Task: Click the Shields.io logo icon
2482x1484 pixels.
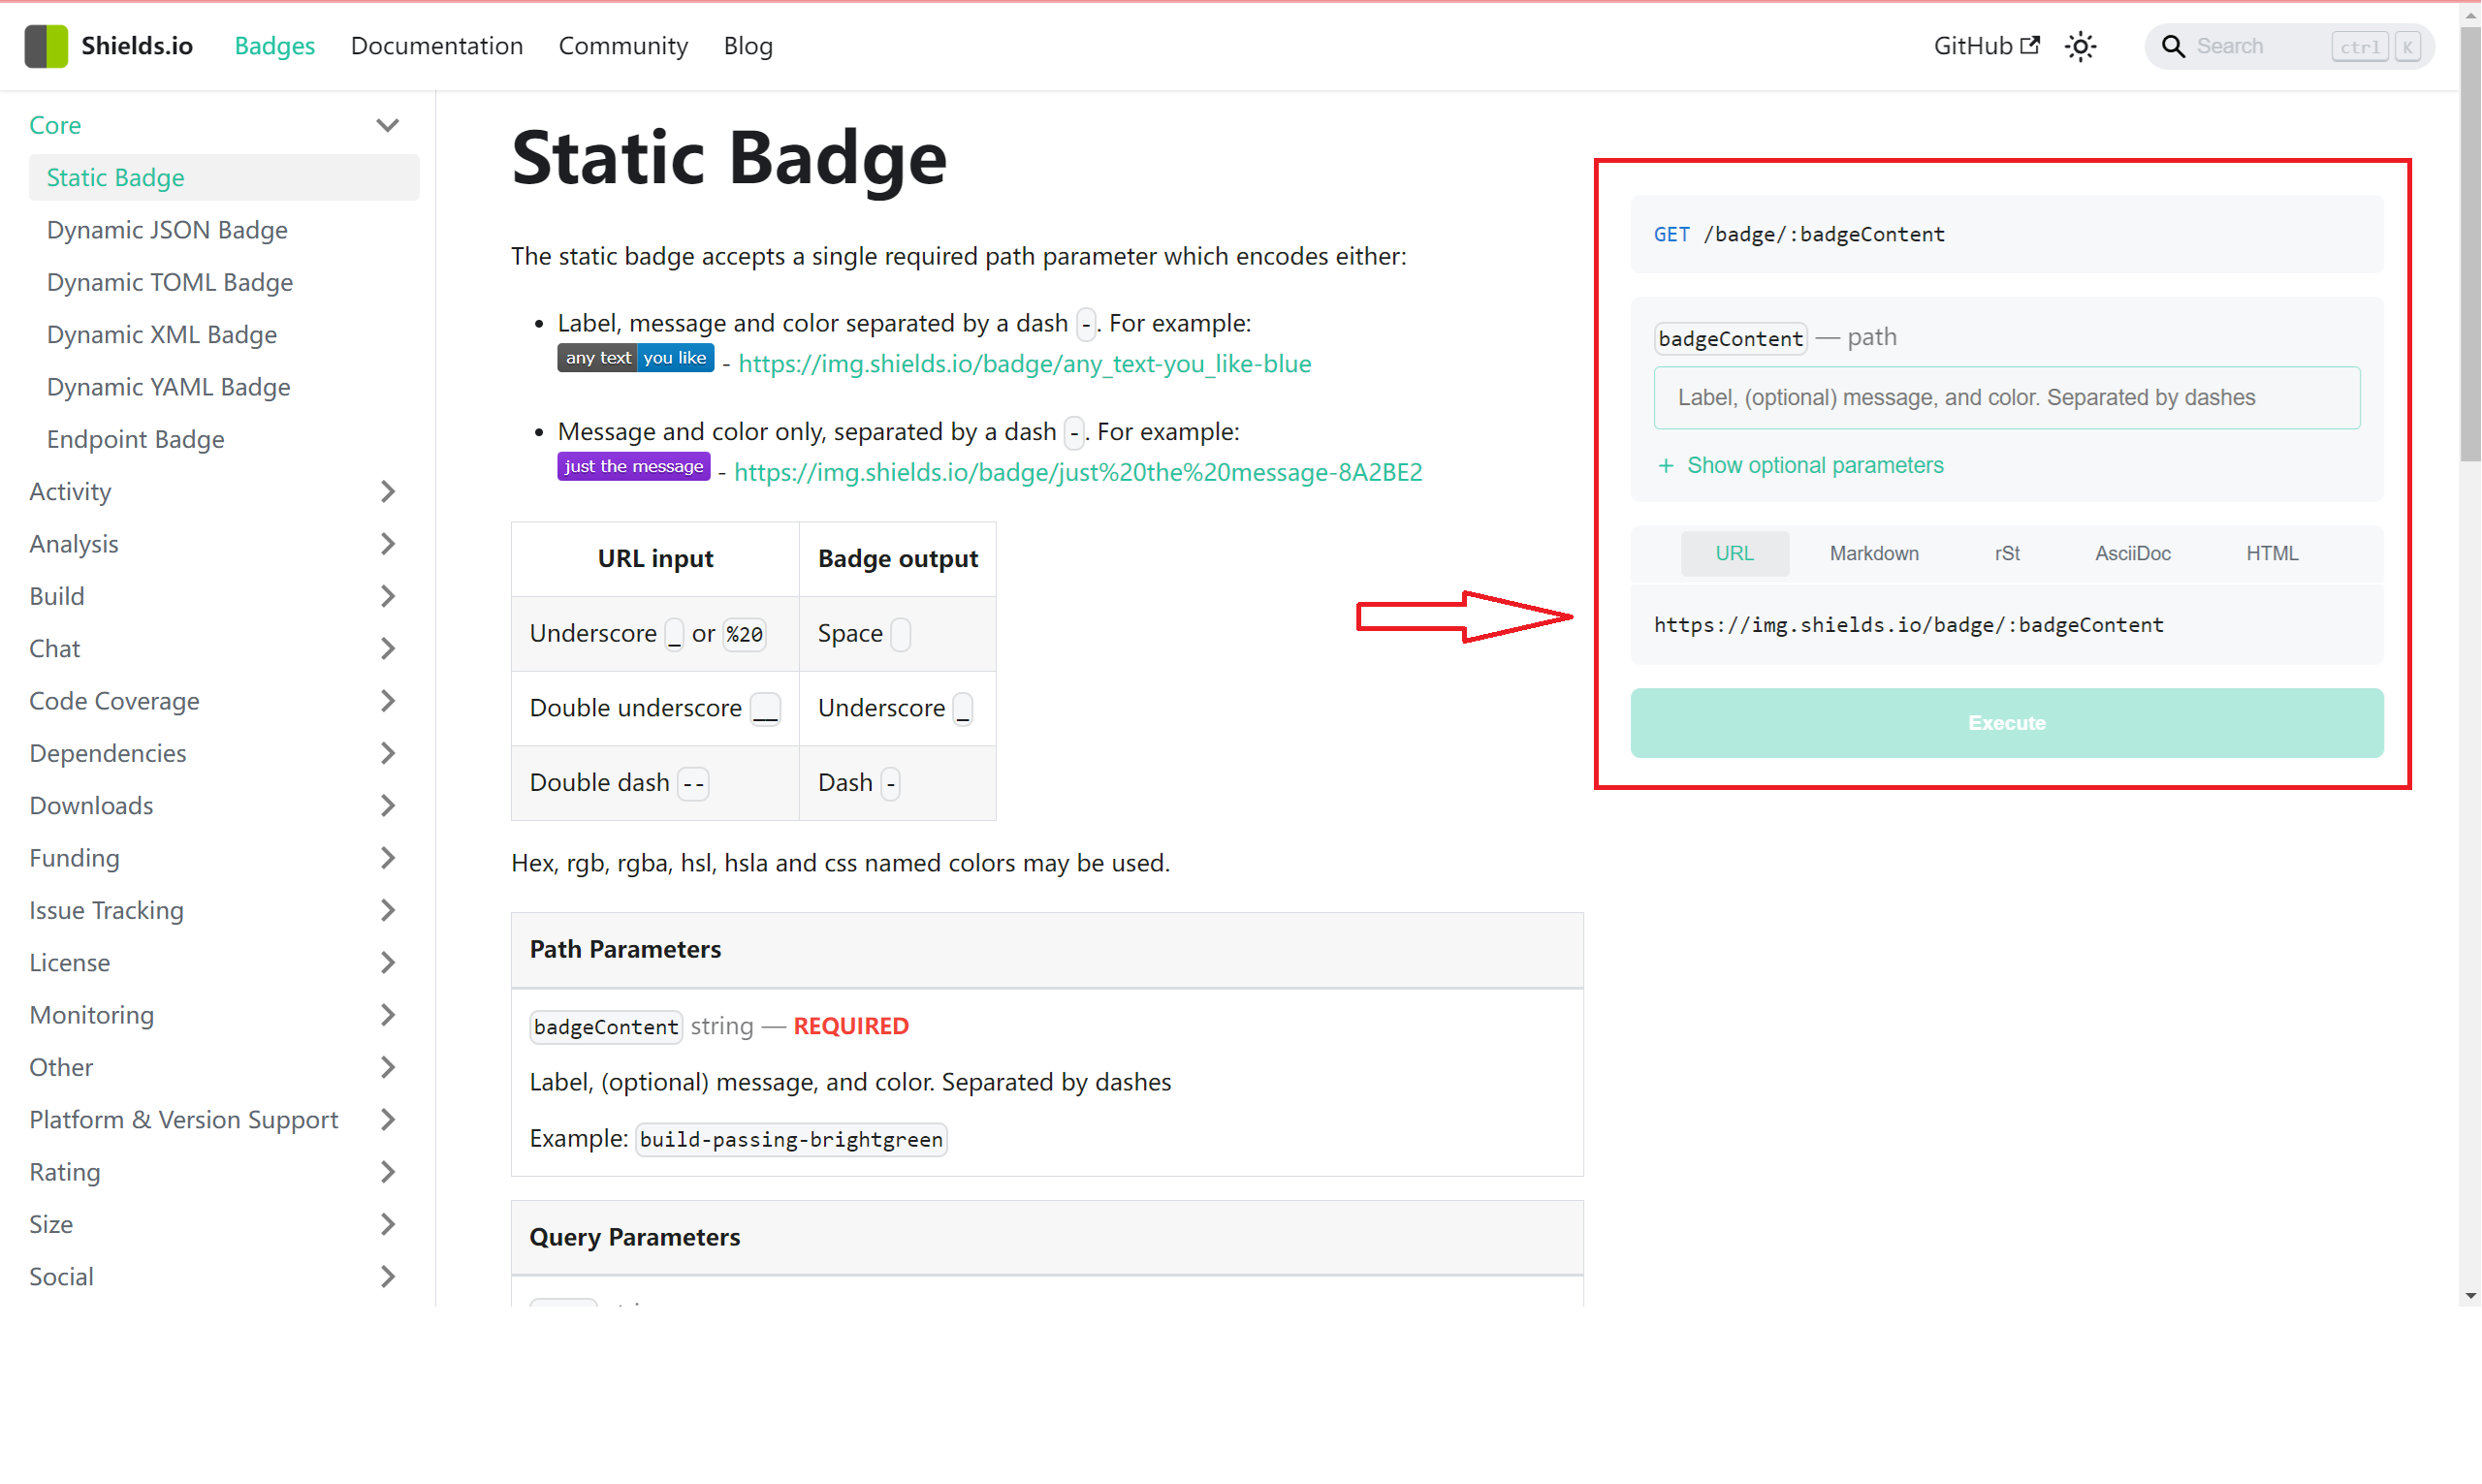Action: (46, 46)
